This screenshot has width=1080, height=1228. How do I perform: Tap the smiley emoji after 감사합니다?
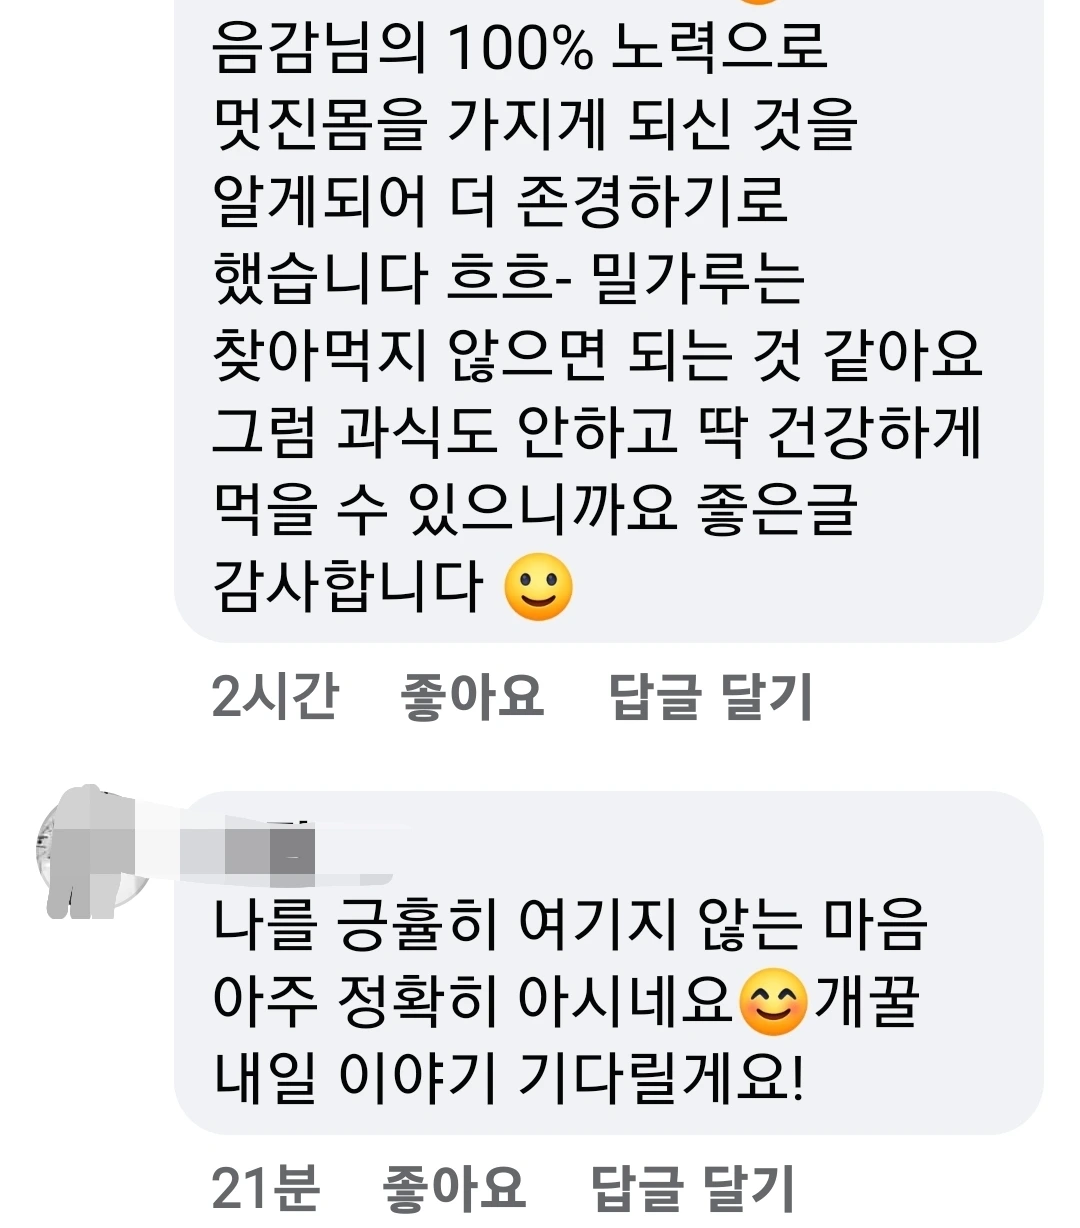point(539,588)
